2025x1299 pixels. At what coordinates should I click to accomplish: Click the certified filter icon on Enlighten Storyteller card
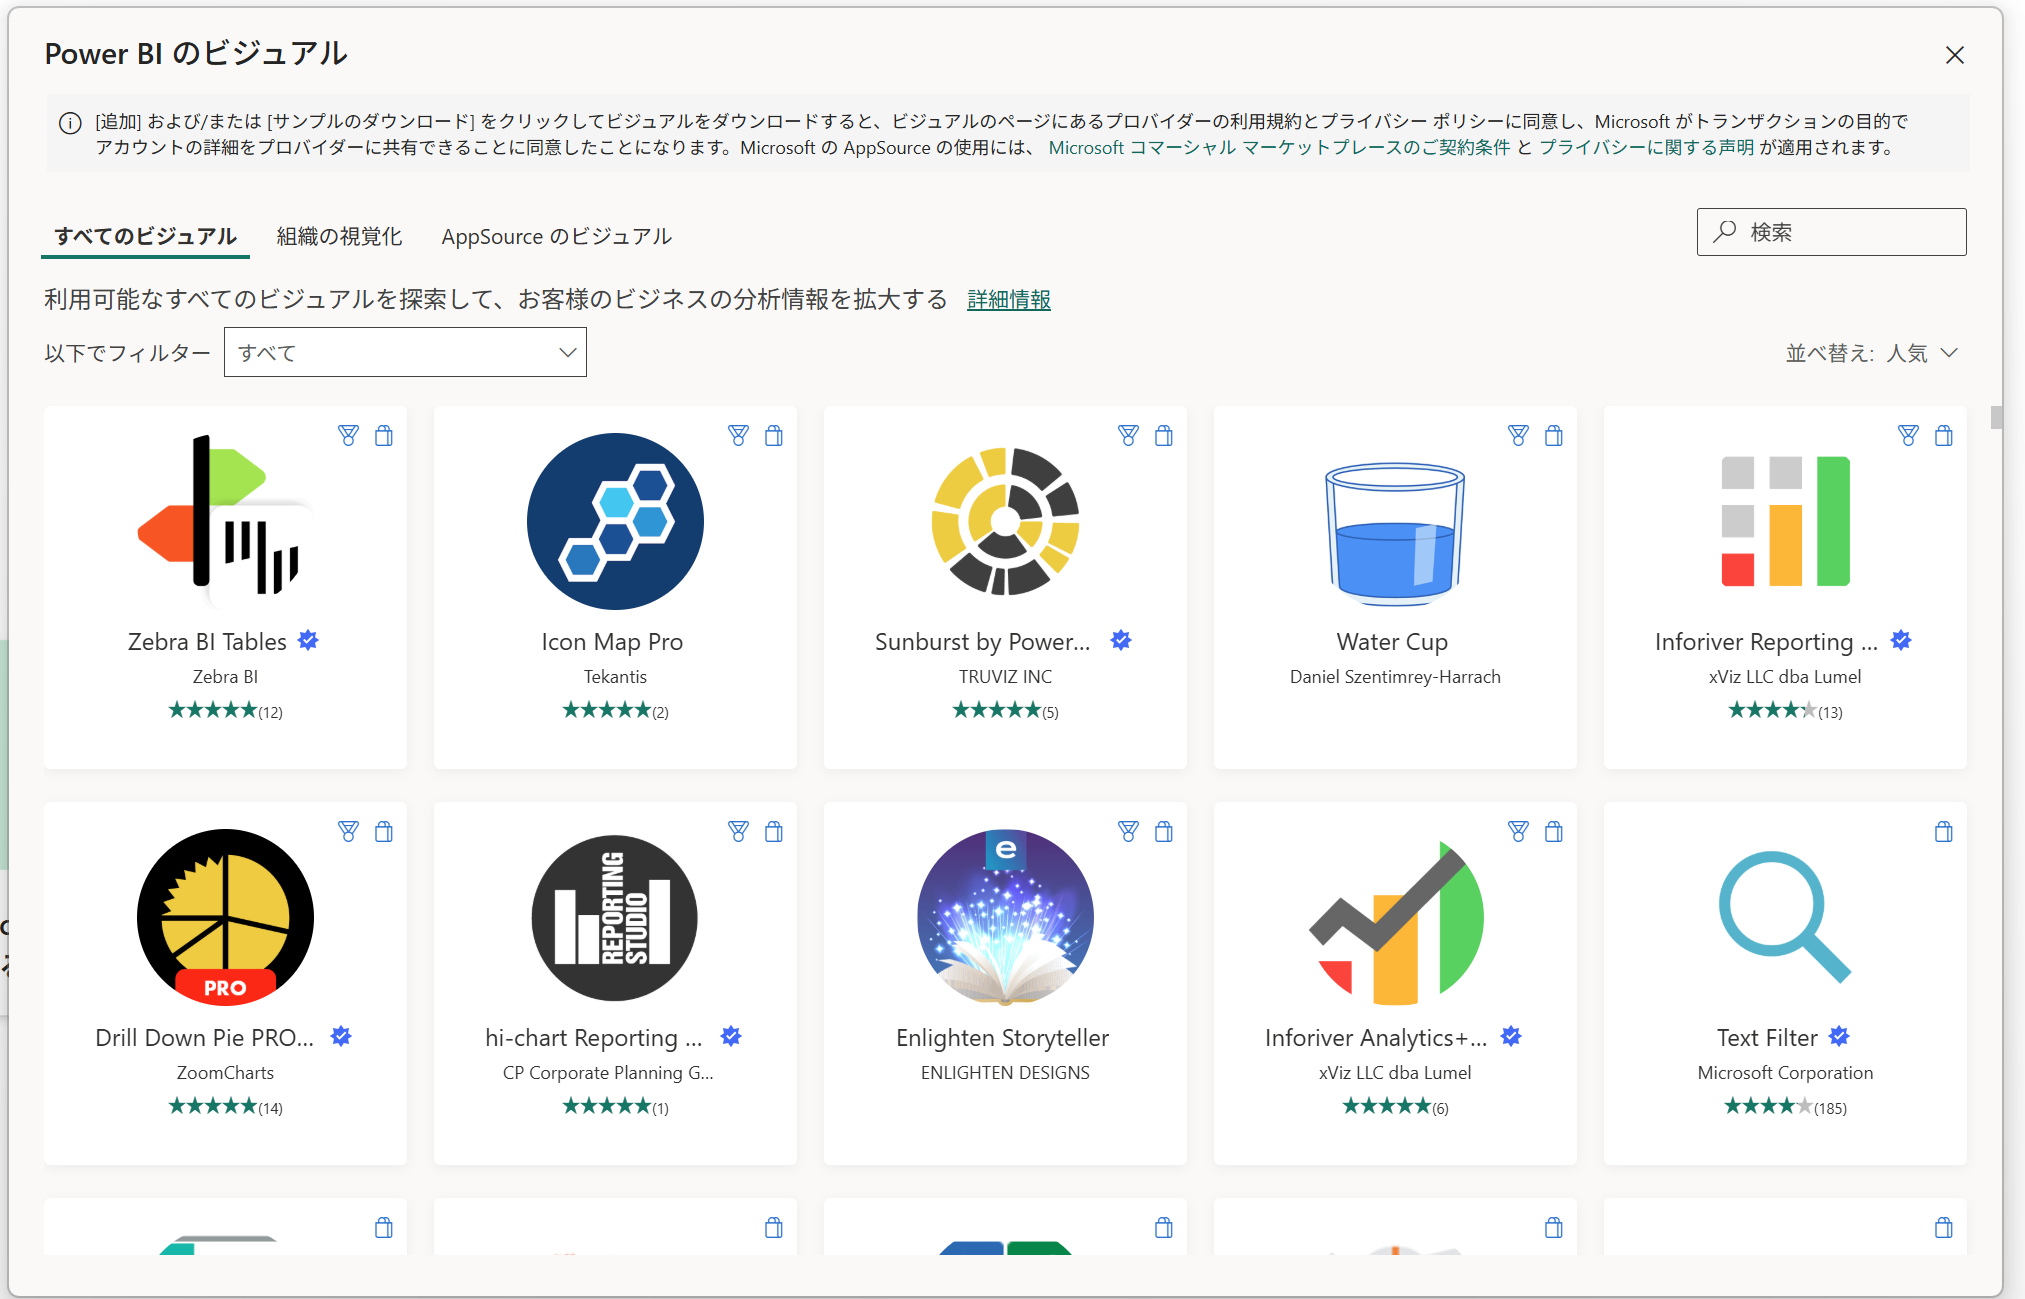pyautogui.click(x=1128, y=831)
